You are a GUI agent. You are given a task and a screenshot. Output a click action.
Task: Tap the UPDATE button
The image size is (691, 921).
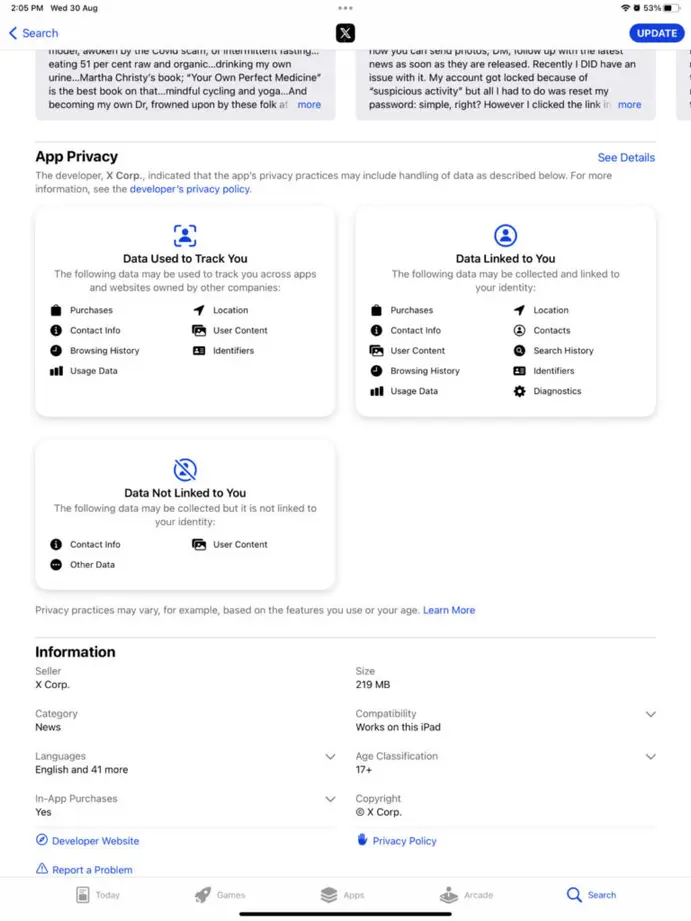click(657, 33)
